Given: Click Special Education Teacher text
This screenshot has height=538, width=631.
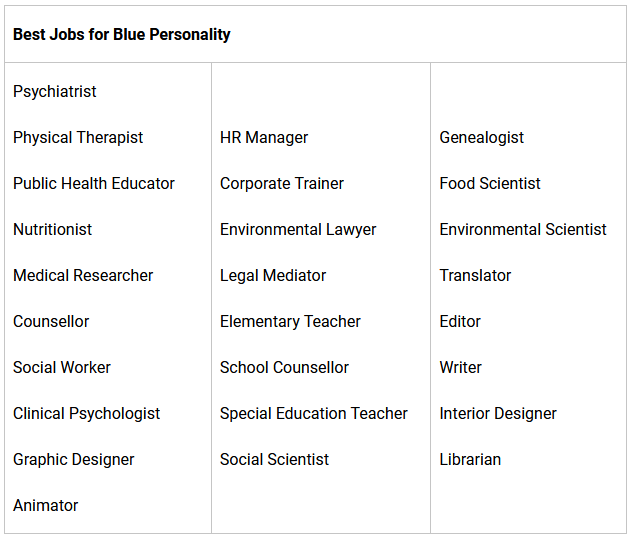Looking at the screenshot, I should (314, 413).
